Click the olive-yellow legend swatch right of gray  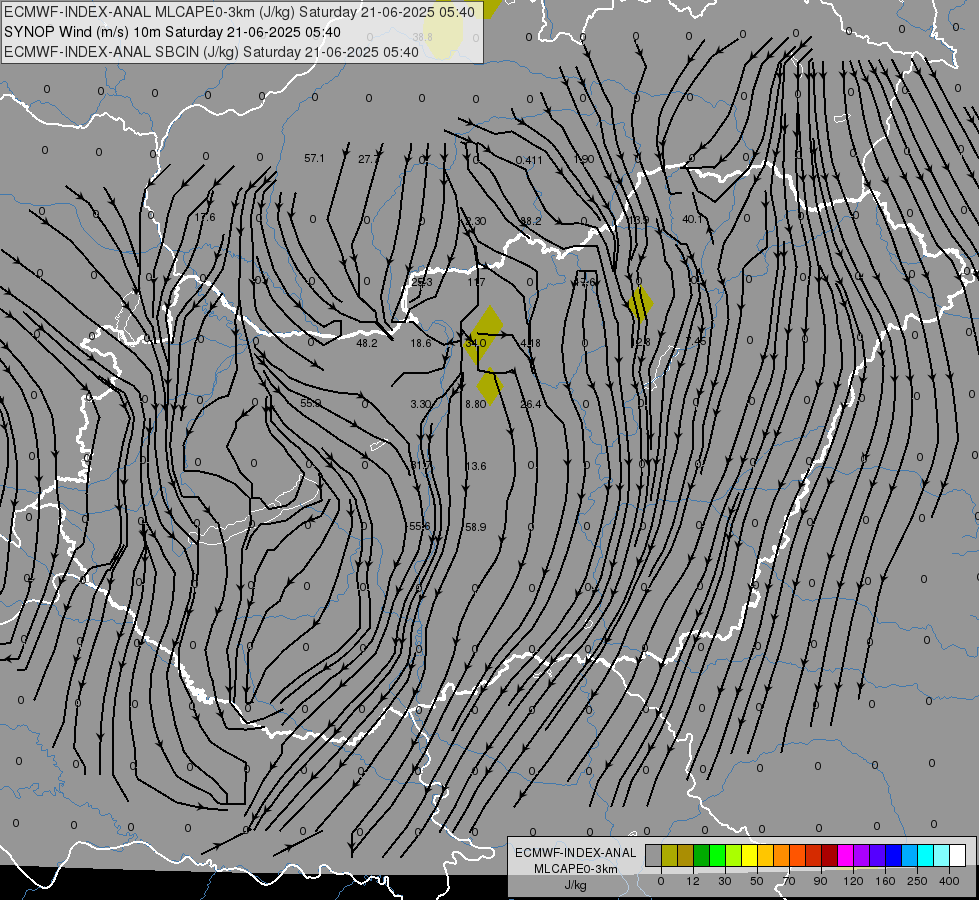point(669,855)
